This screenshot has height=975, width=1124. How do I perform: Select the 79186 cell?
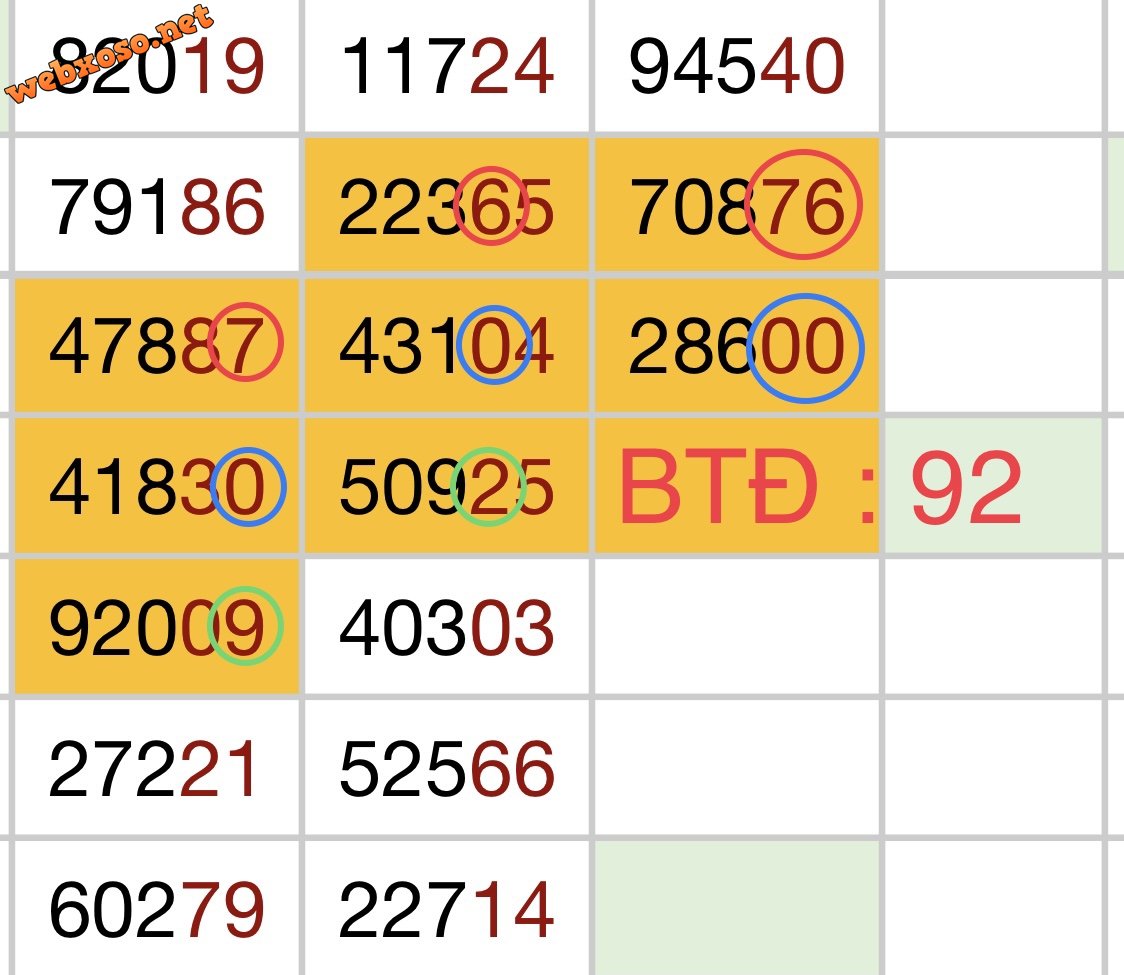156,207
